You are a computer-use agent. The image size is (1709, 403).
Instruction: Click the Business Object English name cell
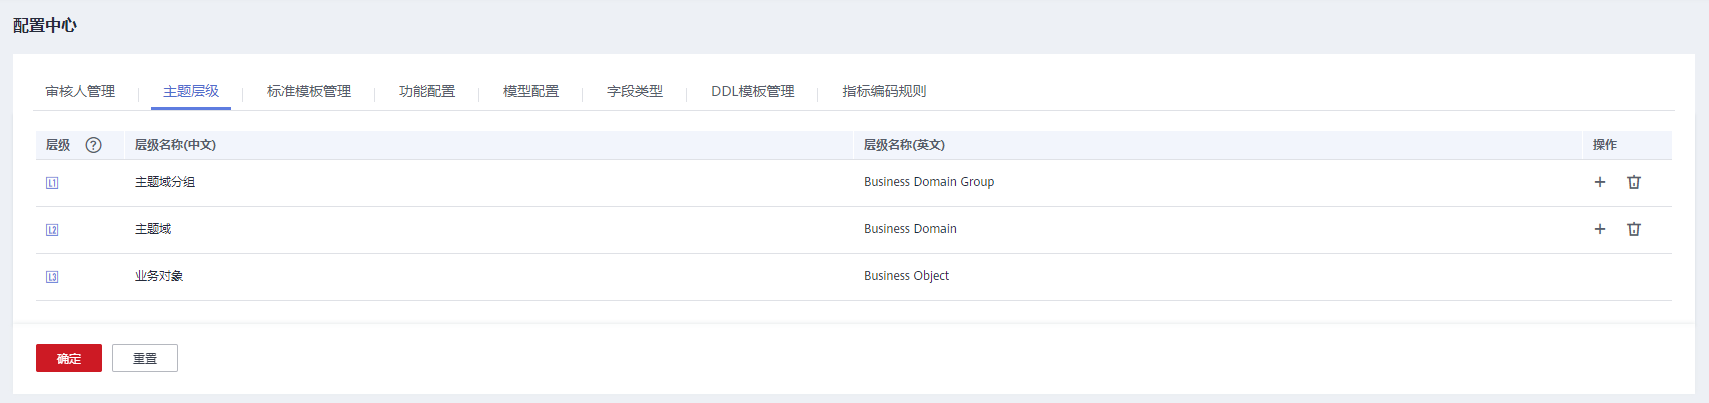(906, 276)
